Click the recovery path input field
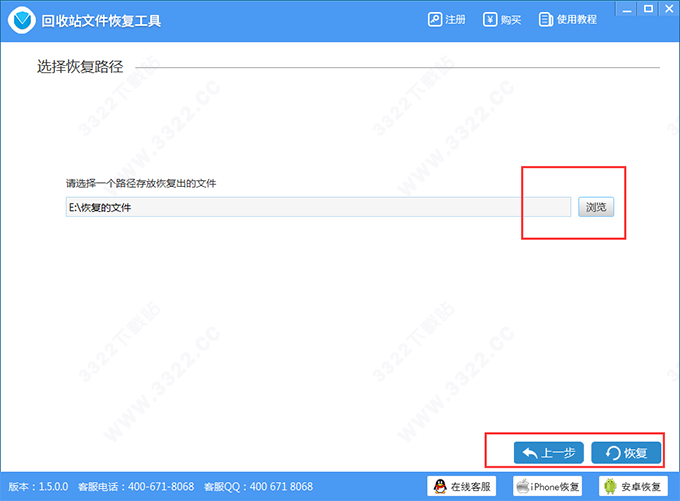 point(318,207)
